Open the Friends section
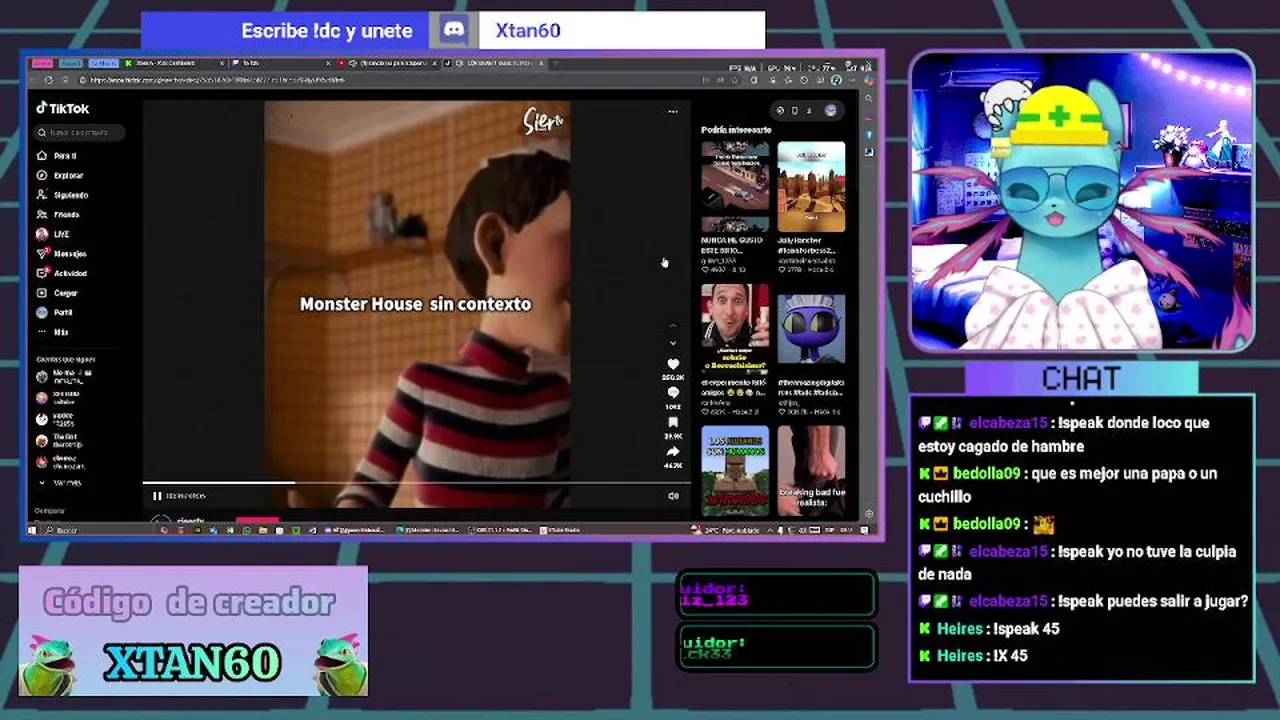The height and width of the screenshot is (720, 1280). click(58, 214)
